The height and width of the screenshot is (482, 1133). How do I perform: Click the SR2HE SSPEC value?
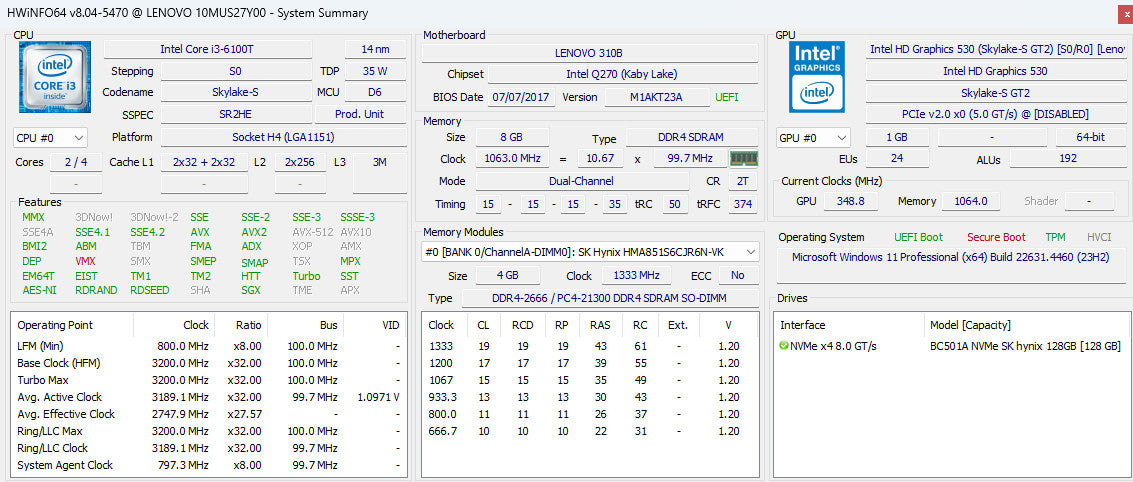pyautogui.click(x=236, y=114)
